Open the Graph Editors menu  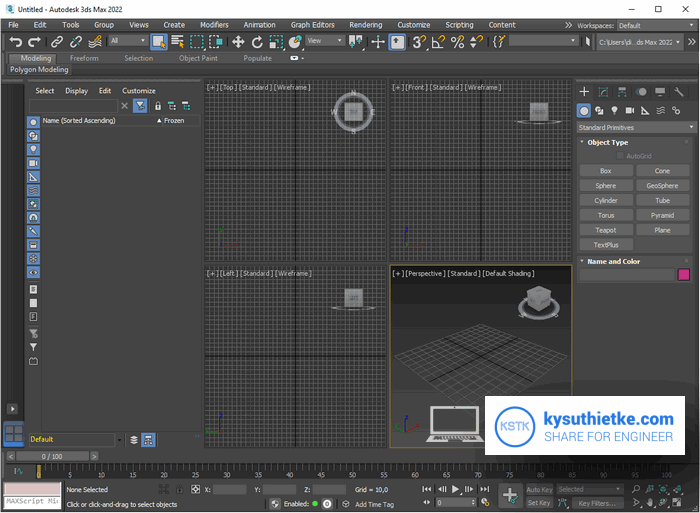coord(312,25)
